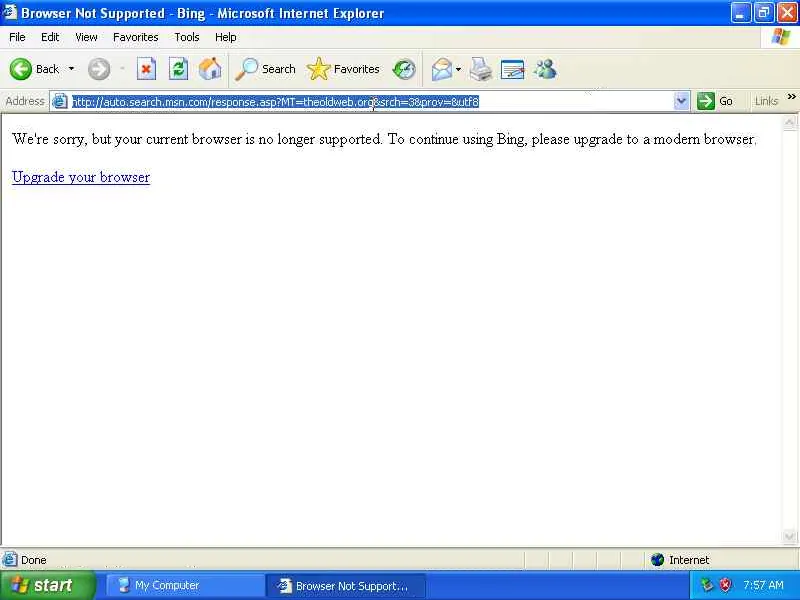This screenshot has width=800, height=600.
Task: Click the address bar URL field
Action: click(371, 102)
